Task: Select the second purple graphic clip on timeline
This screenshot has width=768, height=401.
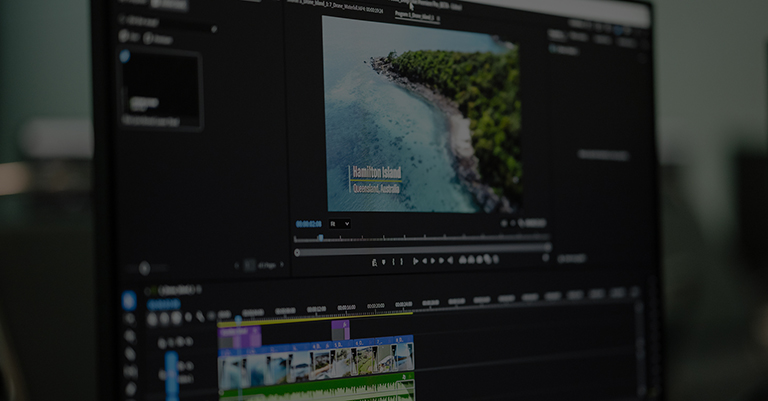Action: click(x=340, y=330)
